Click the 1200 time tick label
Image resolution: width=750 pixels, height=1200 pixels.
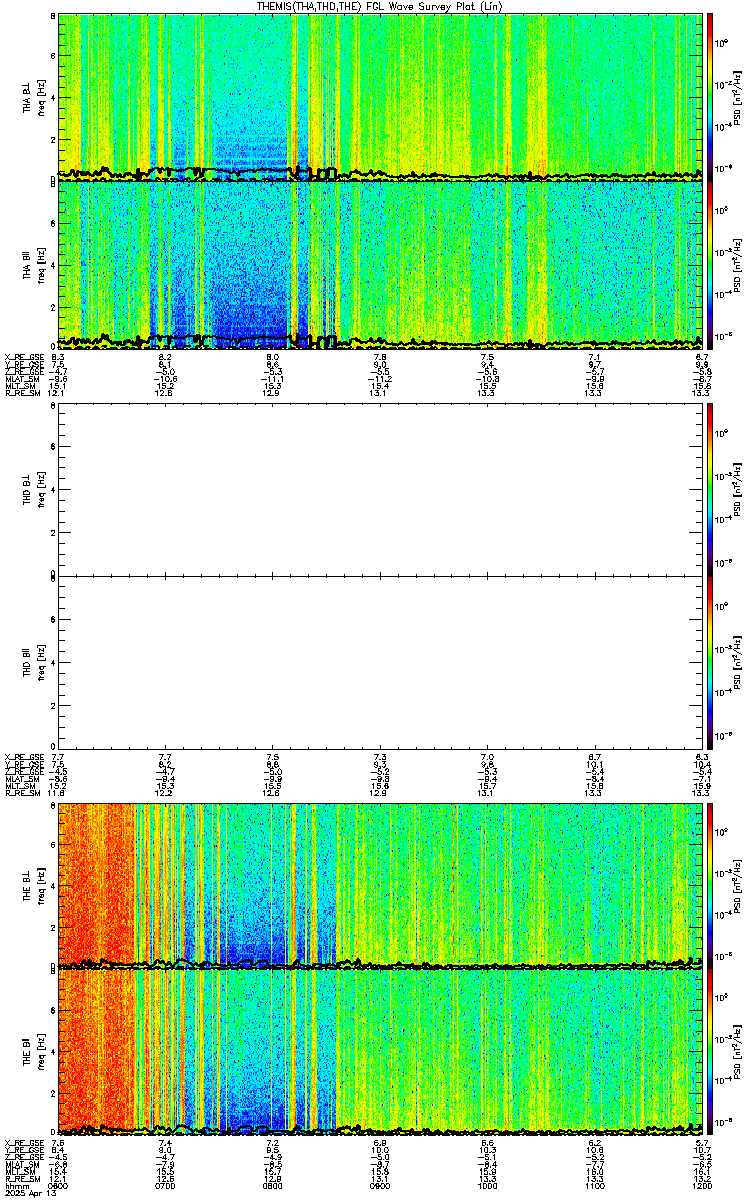pos(701,1186)
